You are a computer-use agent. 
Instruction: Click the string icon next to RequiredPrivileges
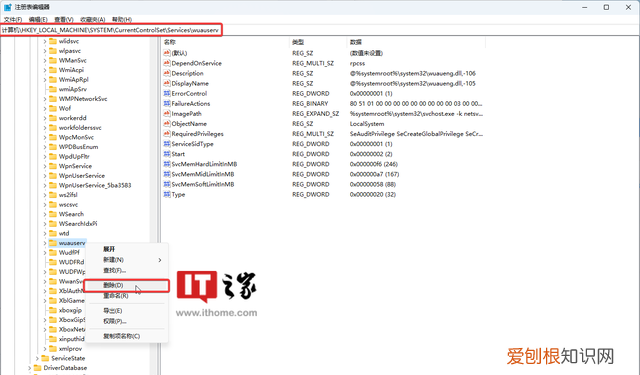click(x=167, y=134)
